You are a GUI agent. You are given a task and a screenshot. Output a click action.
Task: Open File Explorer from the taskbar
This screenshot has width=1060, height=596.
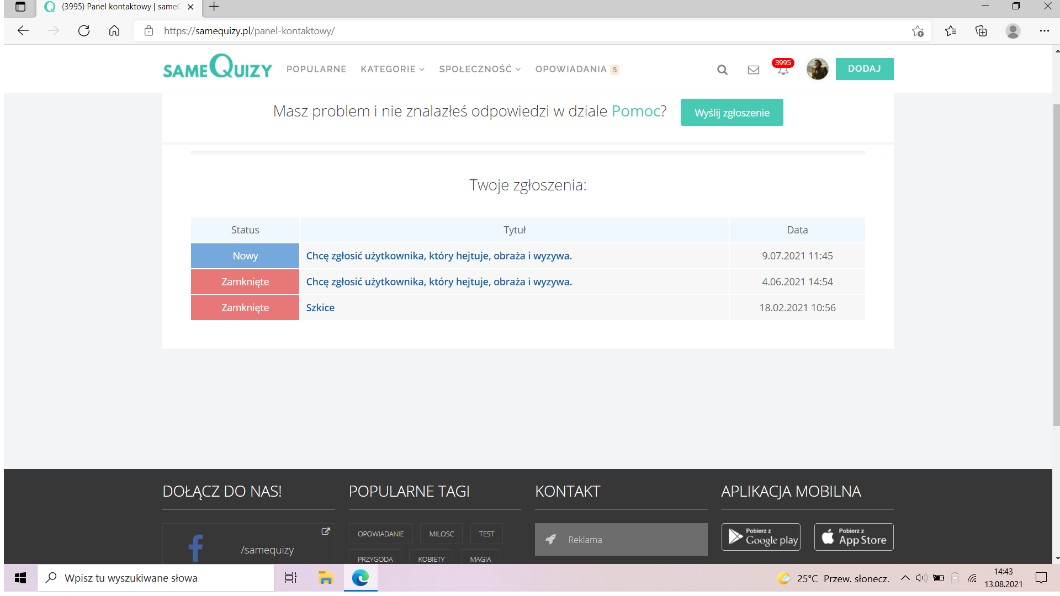click(x=325, y=578)
